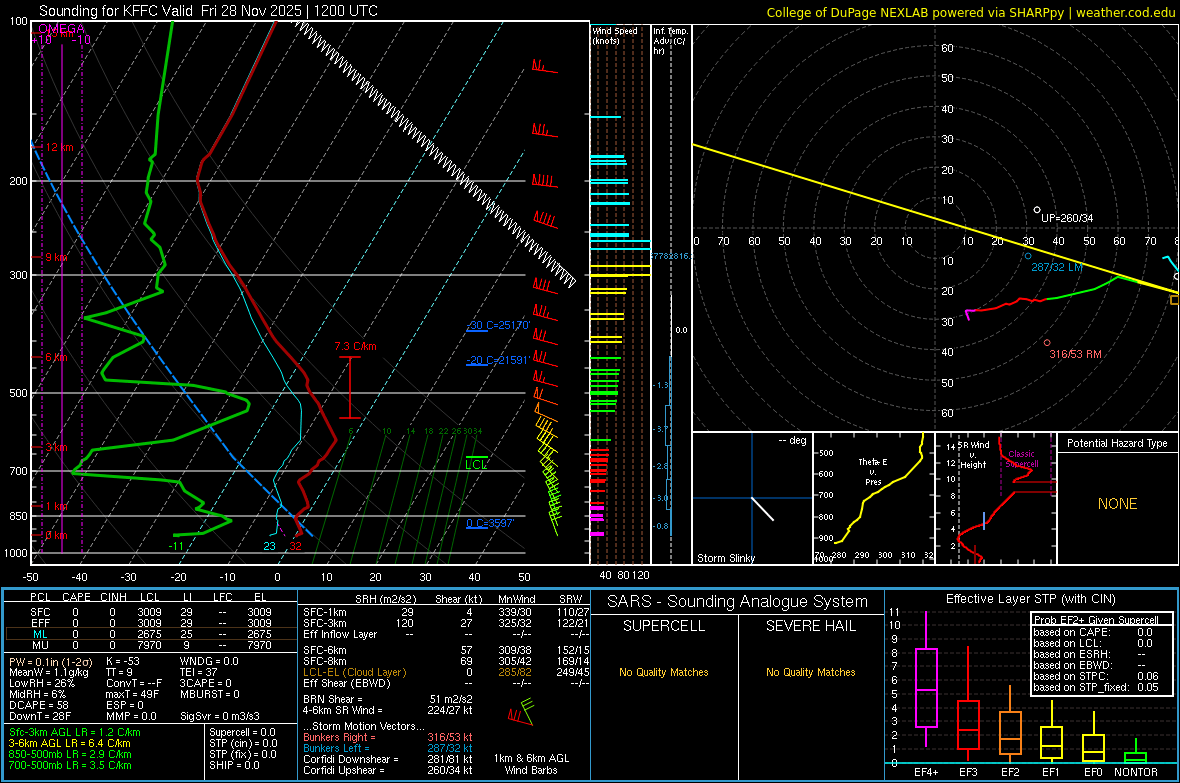
Task: Select the SFC parcel row
Action: 151,612
